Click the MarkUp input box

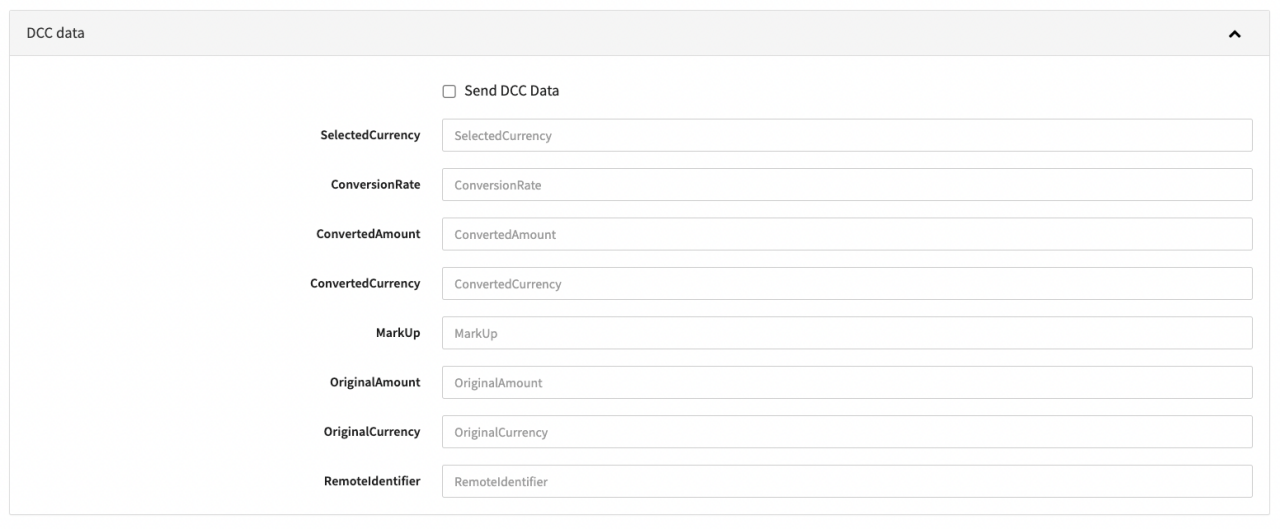pos(846,333)
